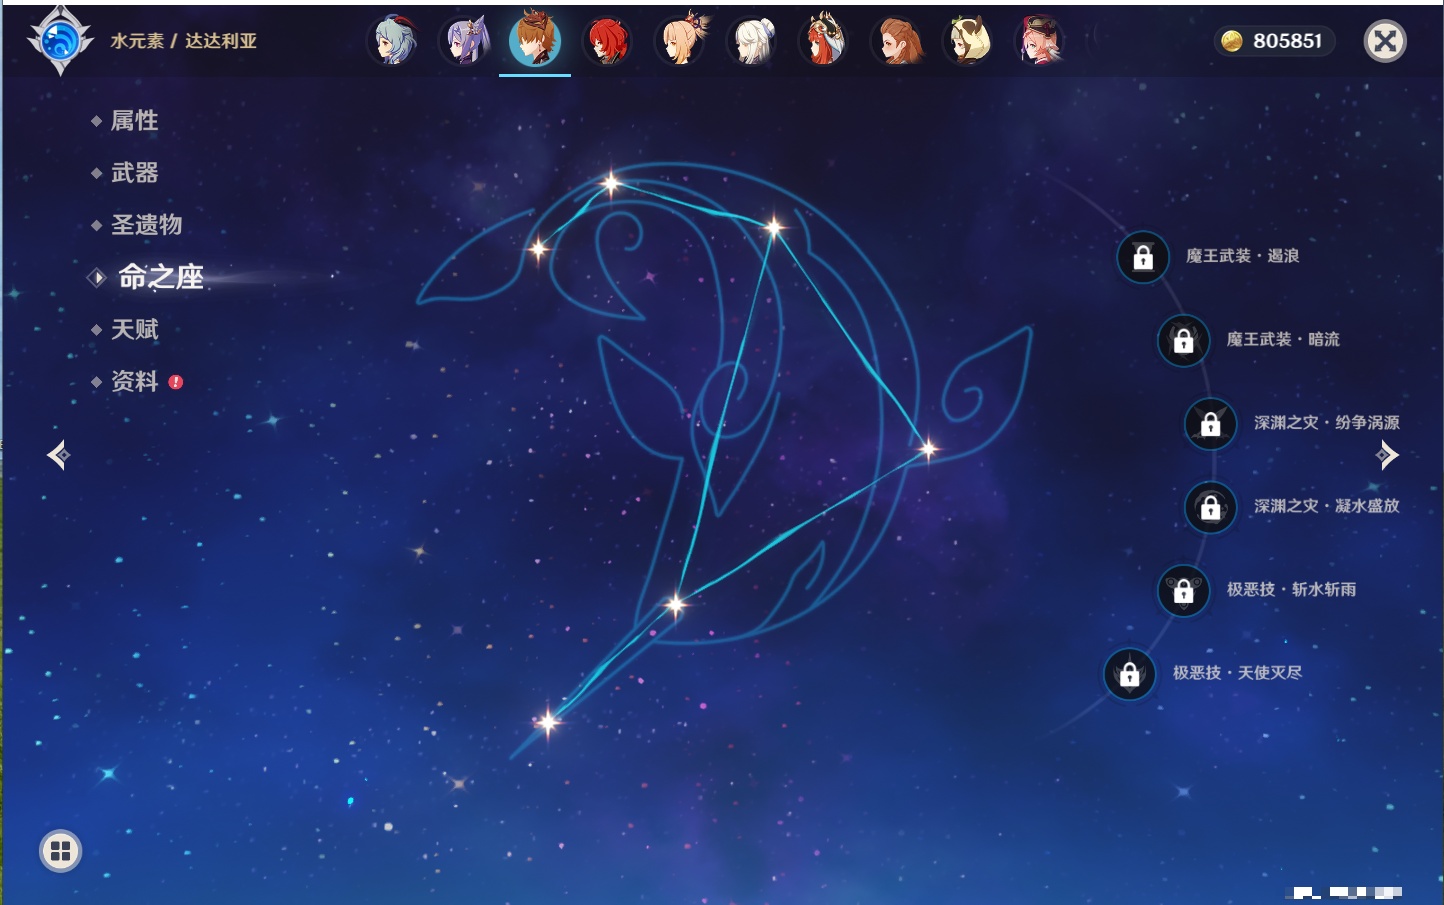Select the blonde ponytail Yoimiya avatar
This screenshot has height=905, width=1444.
click(x=681, y=41)
